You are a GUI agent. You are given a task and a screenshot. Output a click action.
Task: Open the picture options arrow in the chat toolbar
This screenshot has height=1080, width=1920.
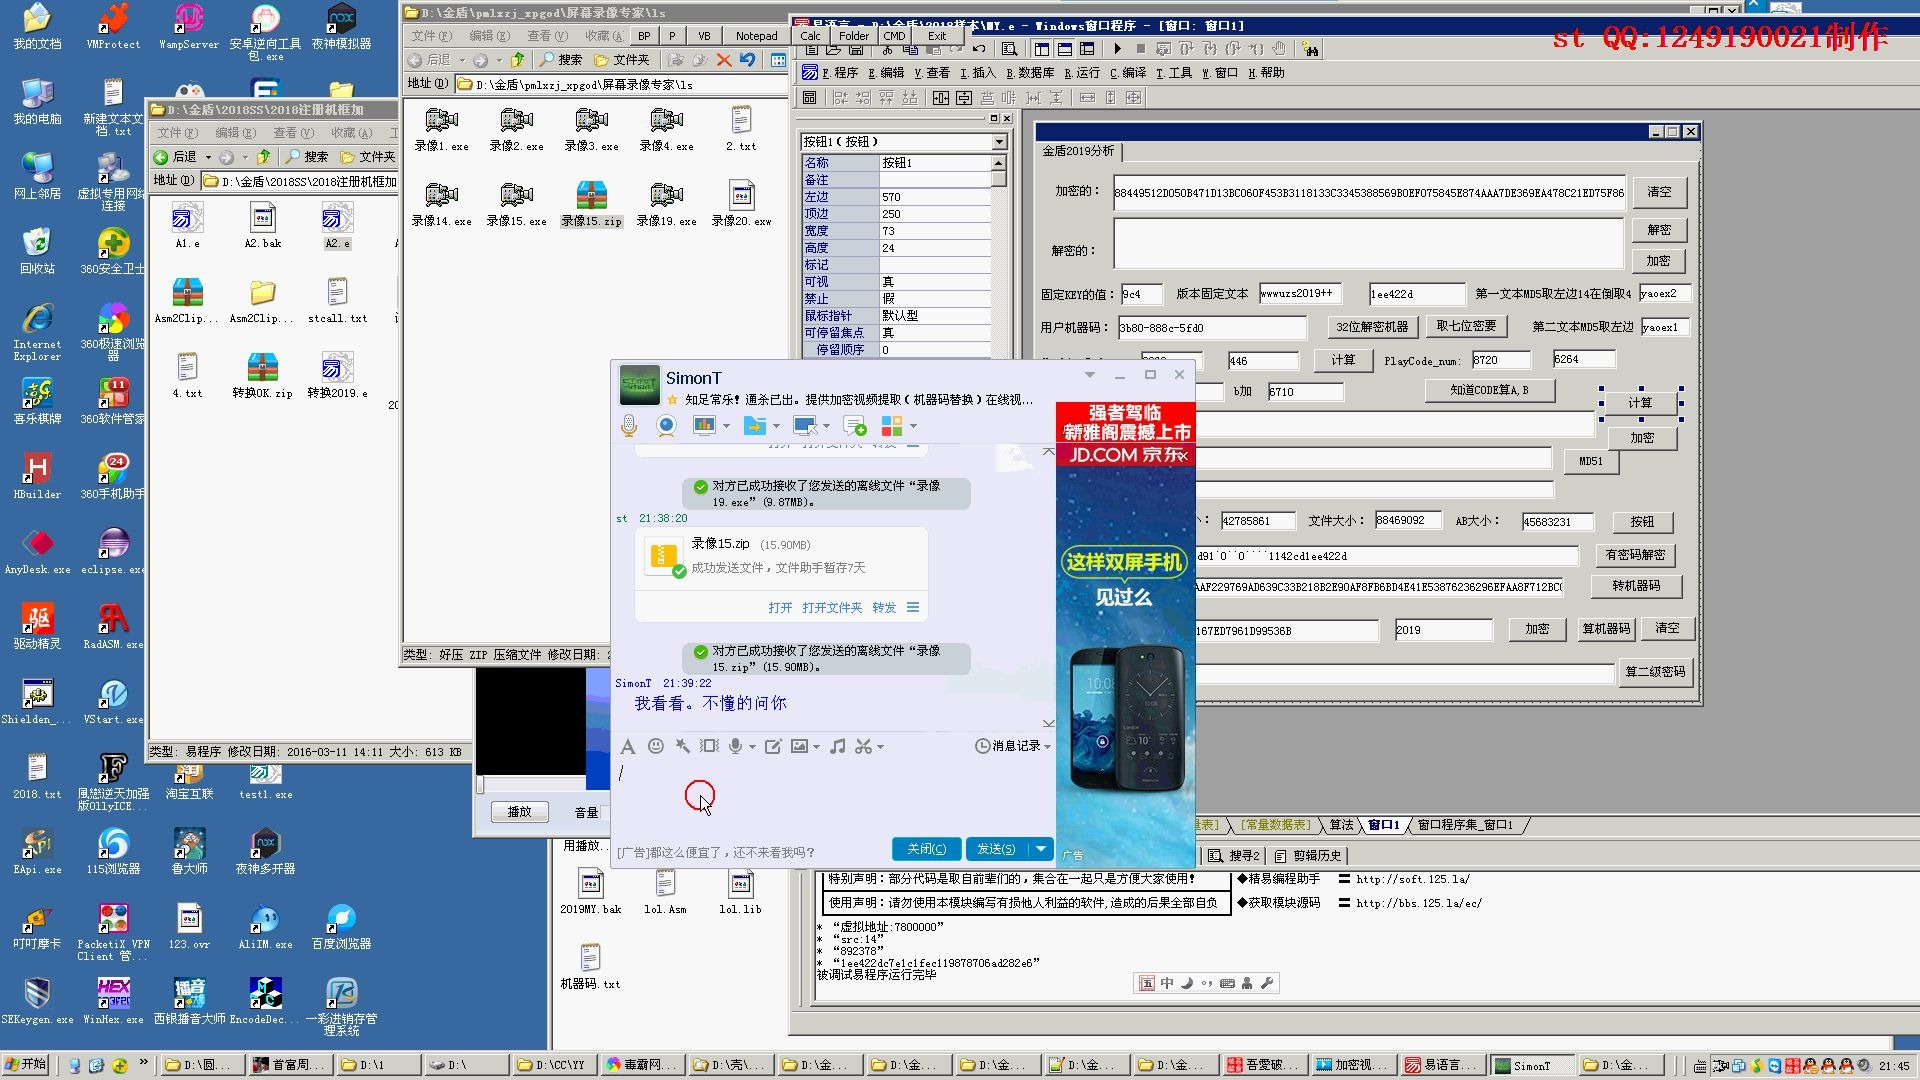pos(816,747)
